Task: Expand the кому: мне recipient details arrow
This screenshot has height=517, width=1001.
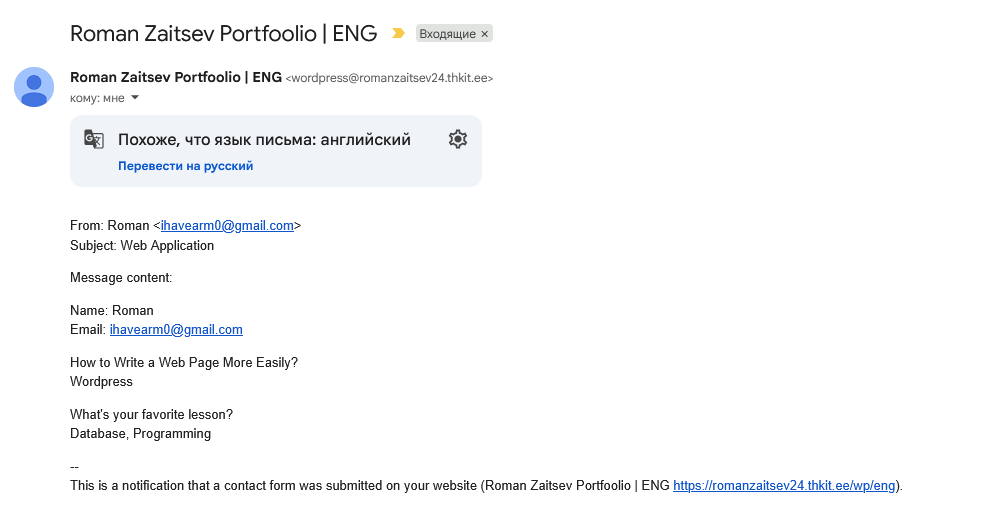Action: [x=135, y=97]
